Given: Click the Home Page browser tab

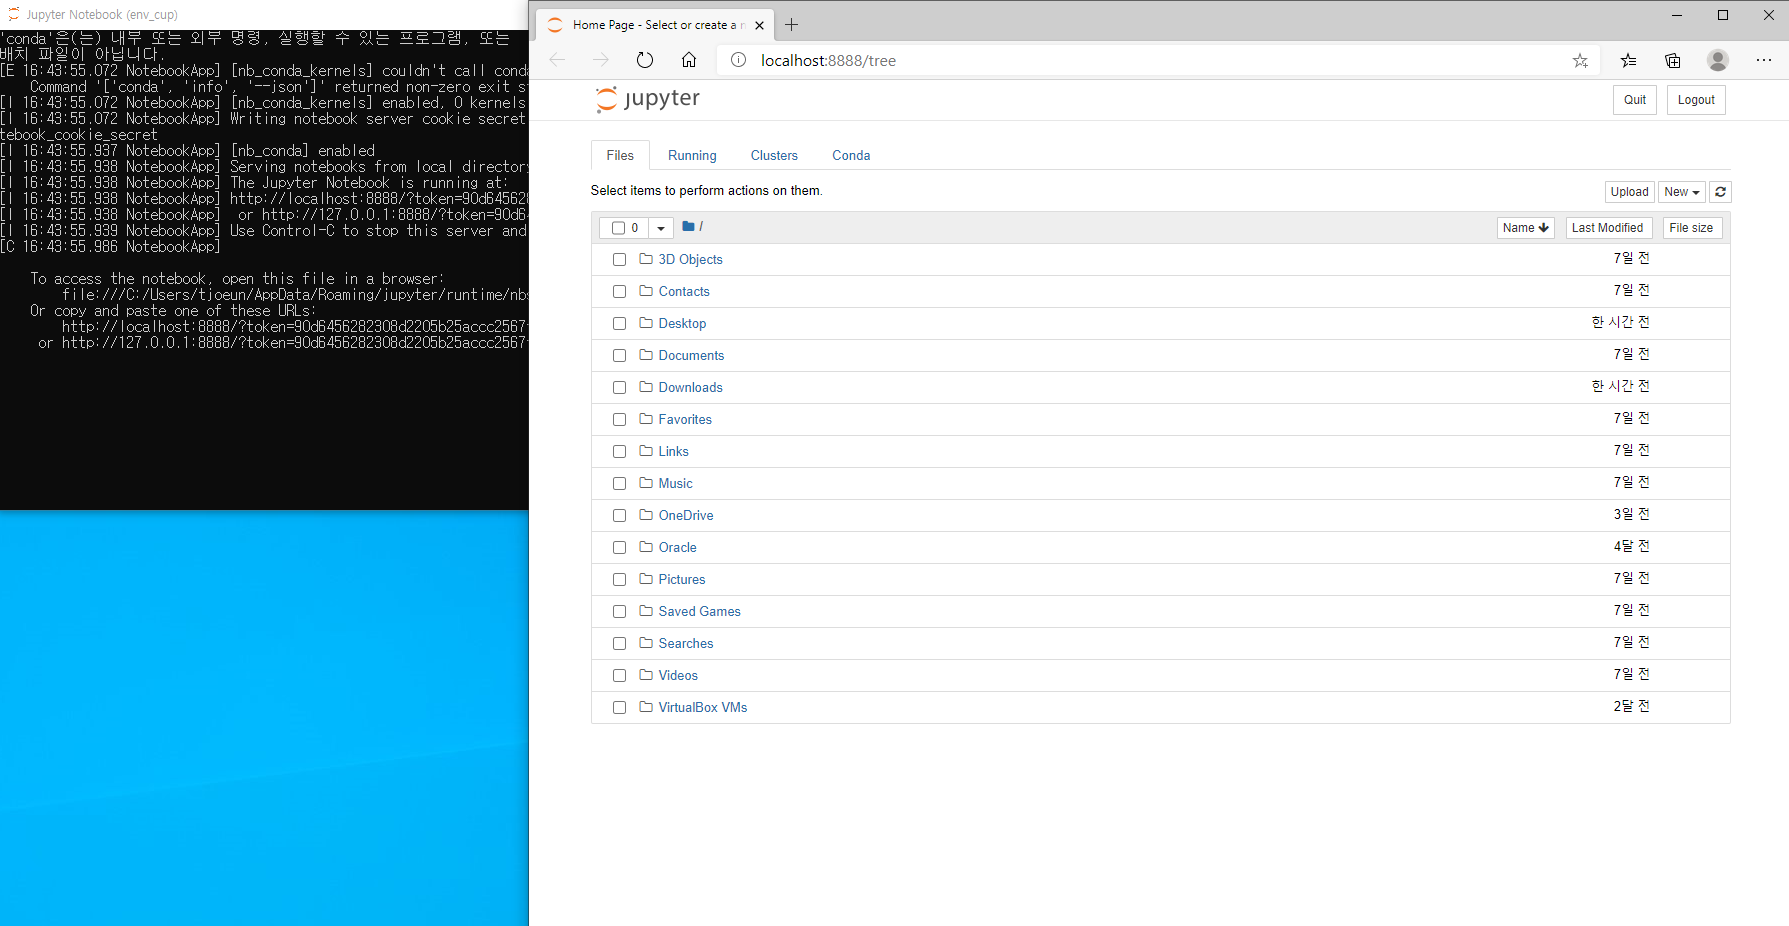Looking at the screenshot, I should 655,25.
